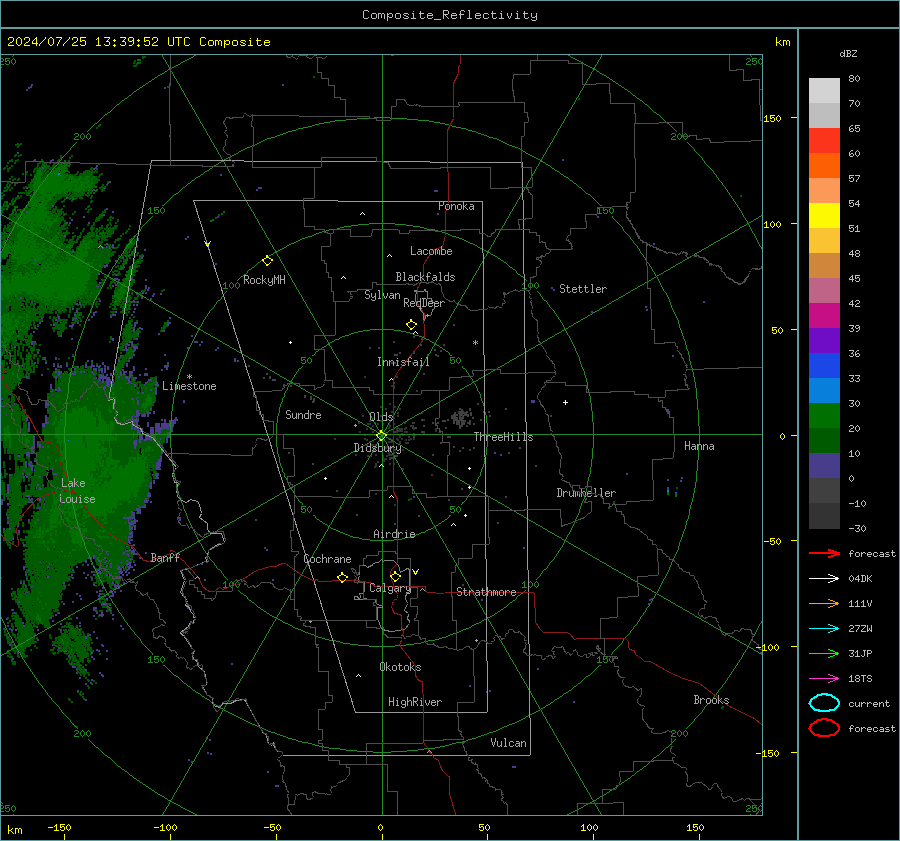Select the orange 111V arrow icon

[824, 603]
